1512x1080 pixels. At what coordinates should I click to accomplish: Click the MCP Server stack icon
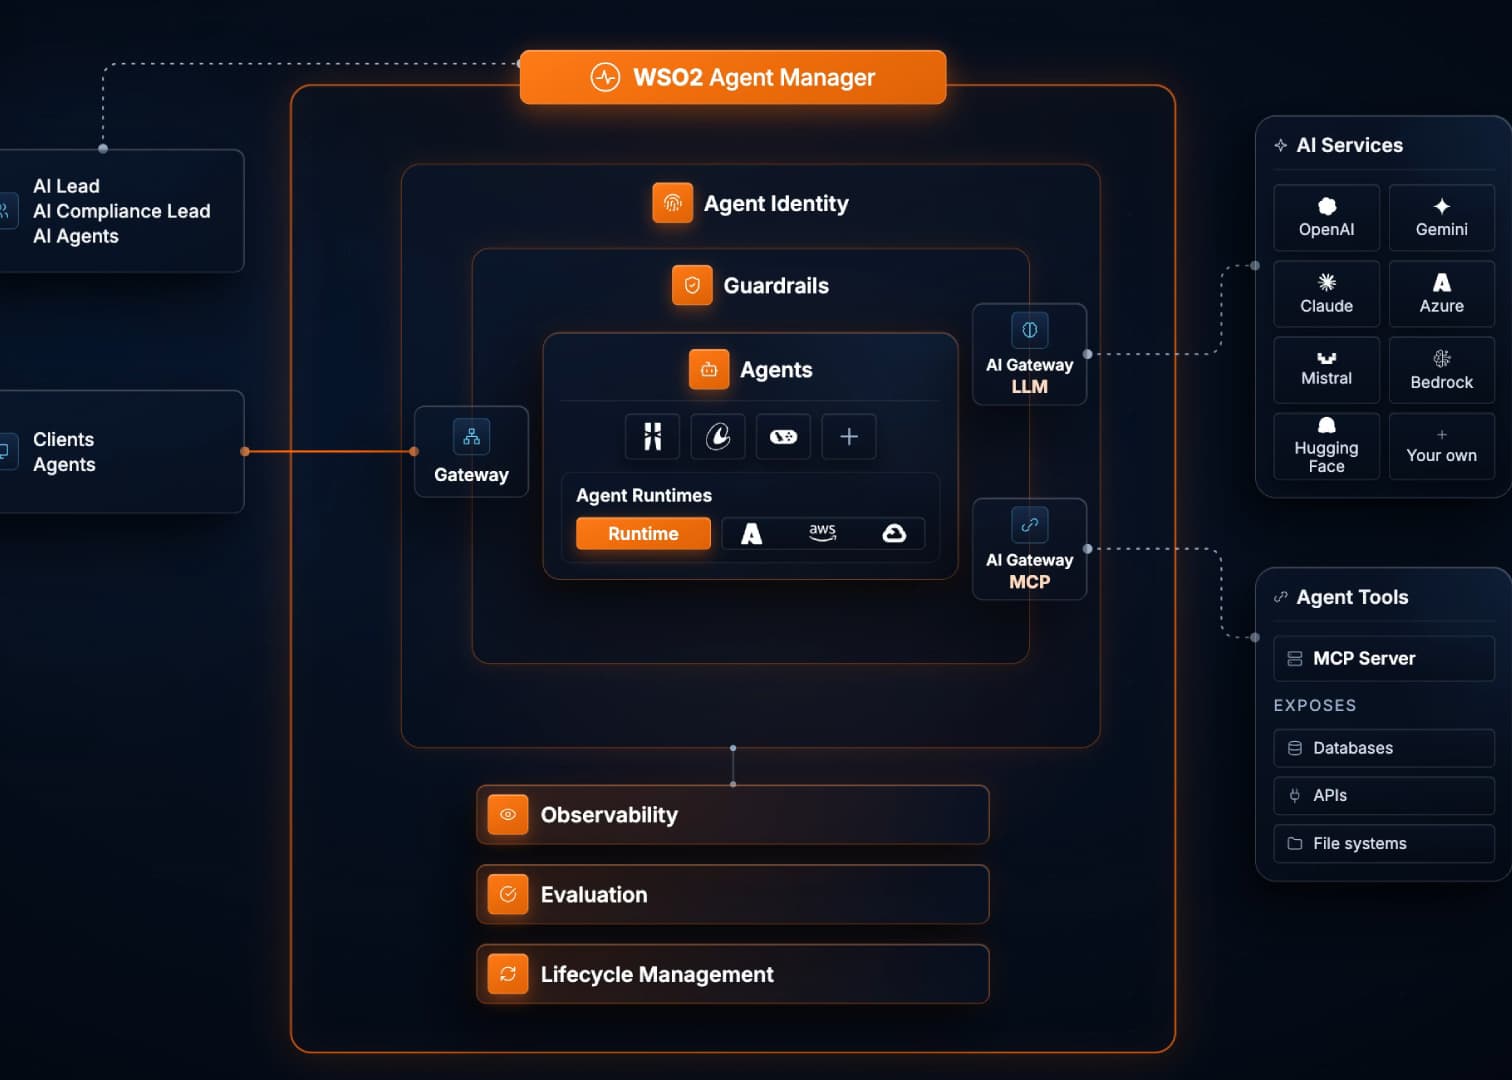pyautogui.click(x=1295, y=659)
